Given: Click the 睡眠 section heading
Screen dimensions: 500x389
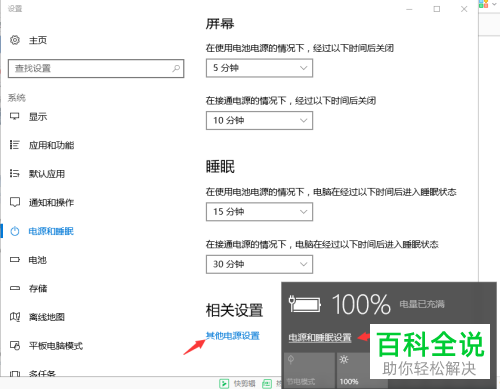Looking at the screenshot, I should 220,167.
